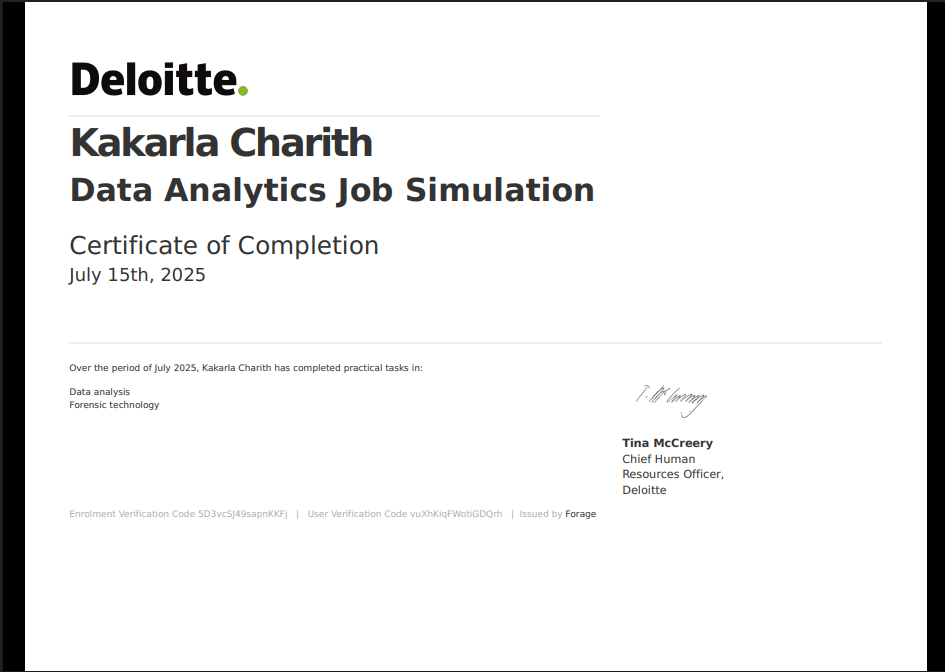Click the Enrolment Verification Code 5D3vcSJ49sapnKKFj

[x=176, y=513]
